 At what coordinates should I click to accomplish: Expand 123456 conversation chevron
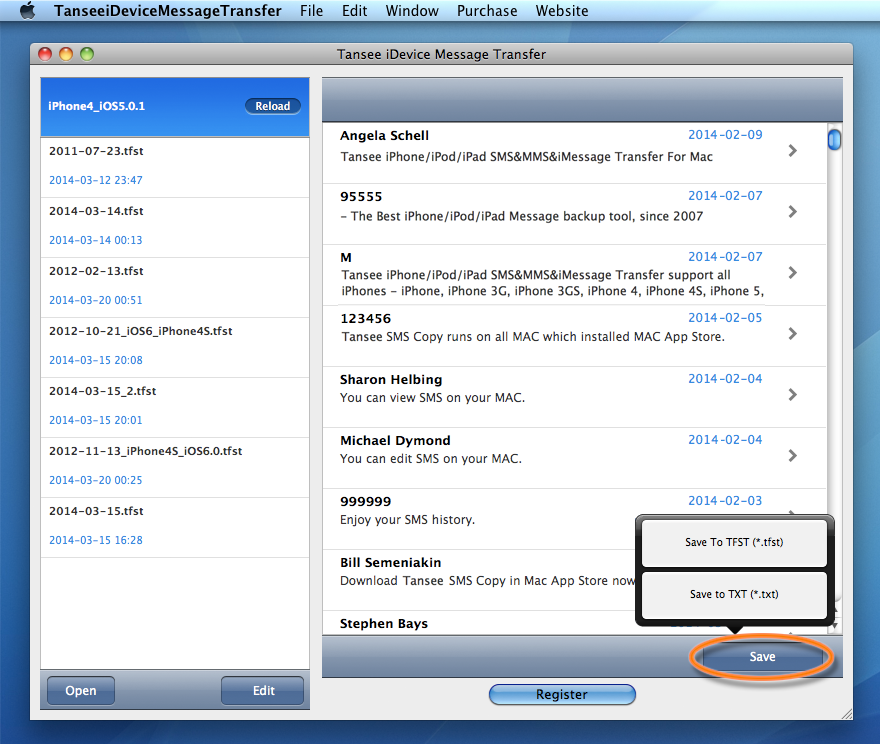tap(792, 334)
